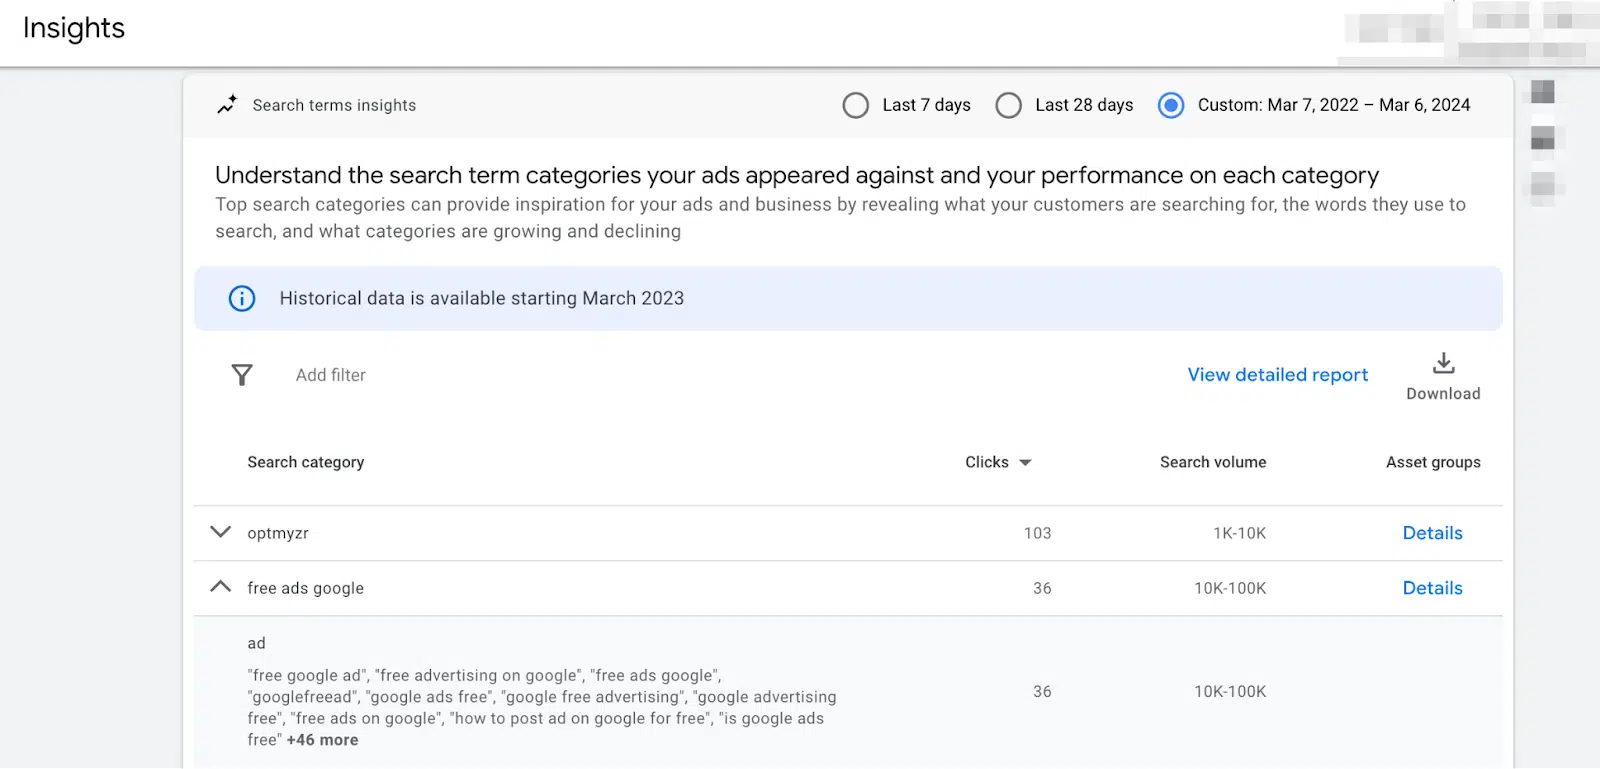Click the Add filter field
1600x769 pixels.
(x=331, y=375)
